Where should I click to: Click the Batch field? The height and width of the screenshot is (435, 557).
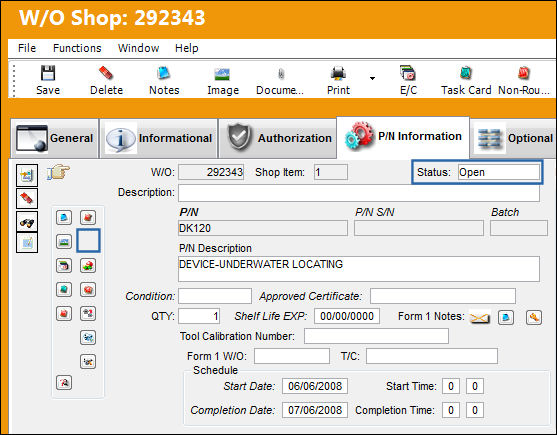[519, 228]
